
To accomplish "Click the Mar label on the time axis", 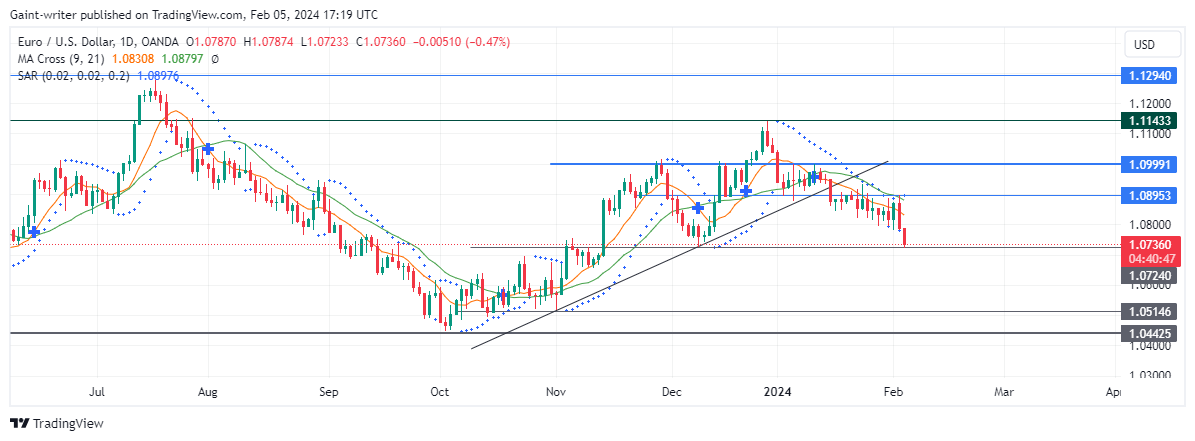I will coord(1004,391).
